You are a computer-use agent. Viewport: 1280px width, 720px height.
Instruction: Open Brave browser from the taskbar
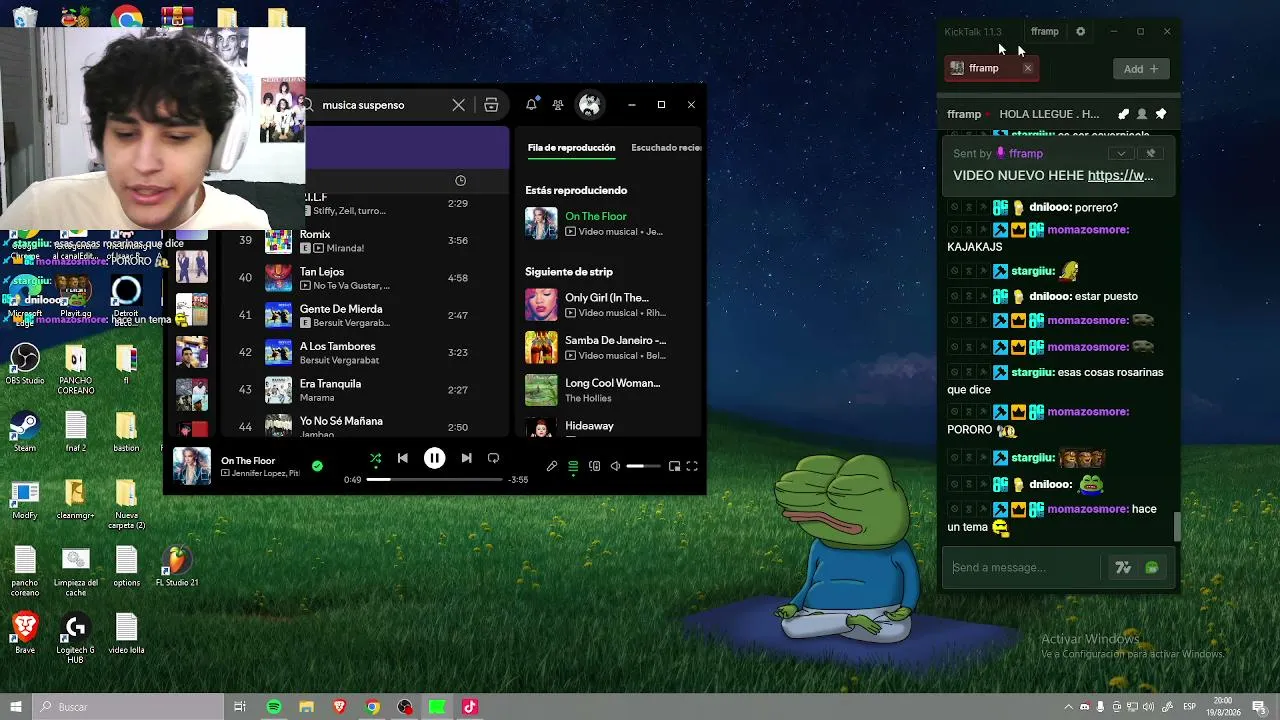pyautogui.click(x=339, y=707)
